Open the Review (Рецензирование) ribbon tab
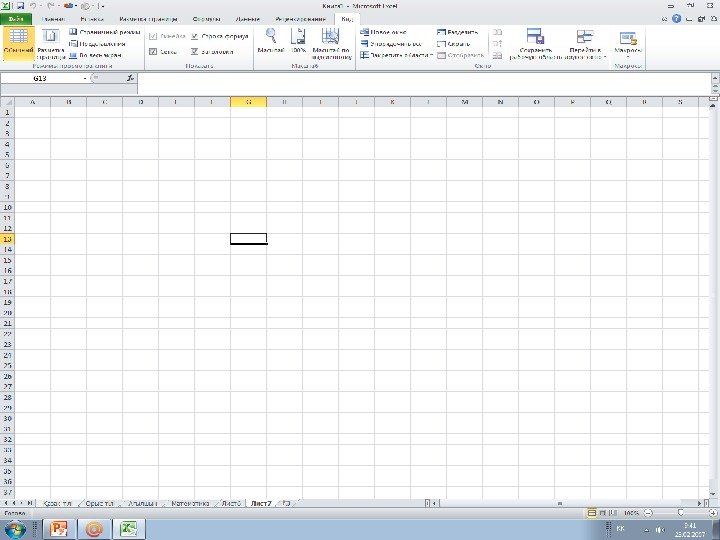The width and height of the screenshot is (720, 540). click(x=300, y=19)
